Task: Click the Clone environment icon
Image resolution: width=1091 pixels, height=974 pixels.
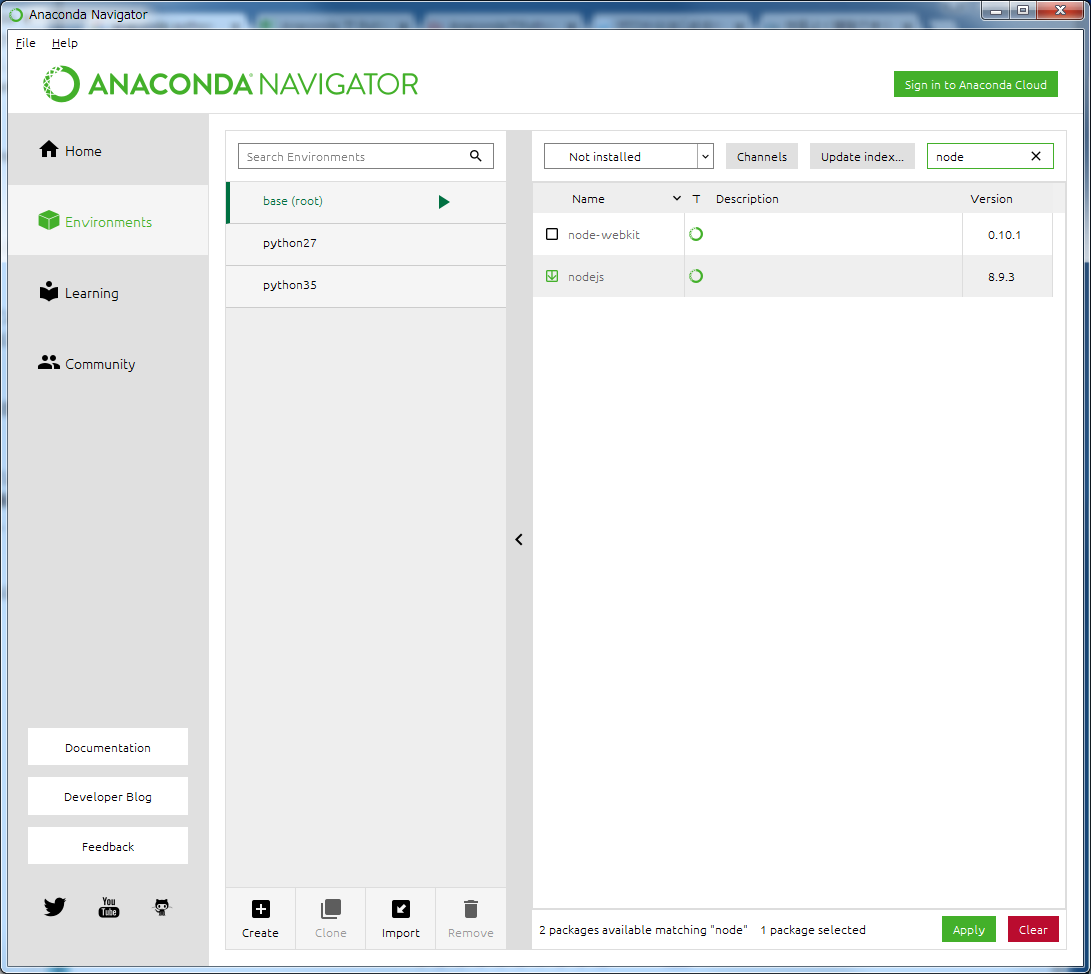Action: pyautogui.click(x=331, y=918)
